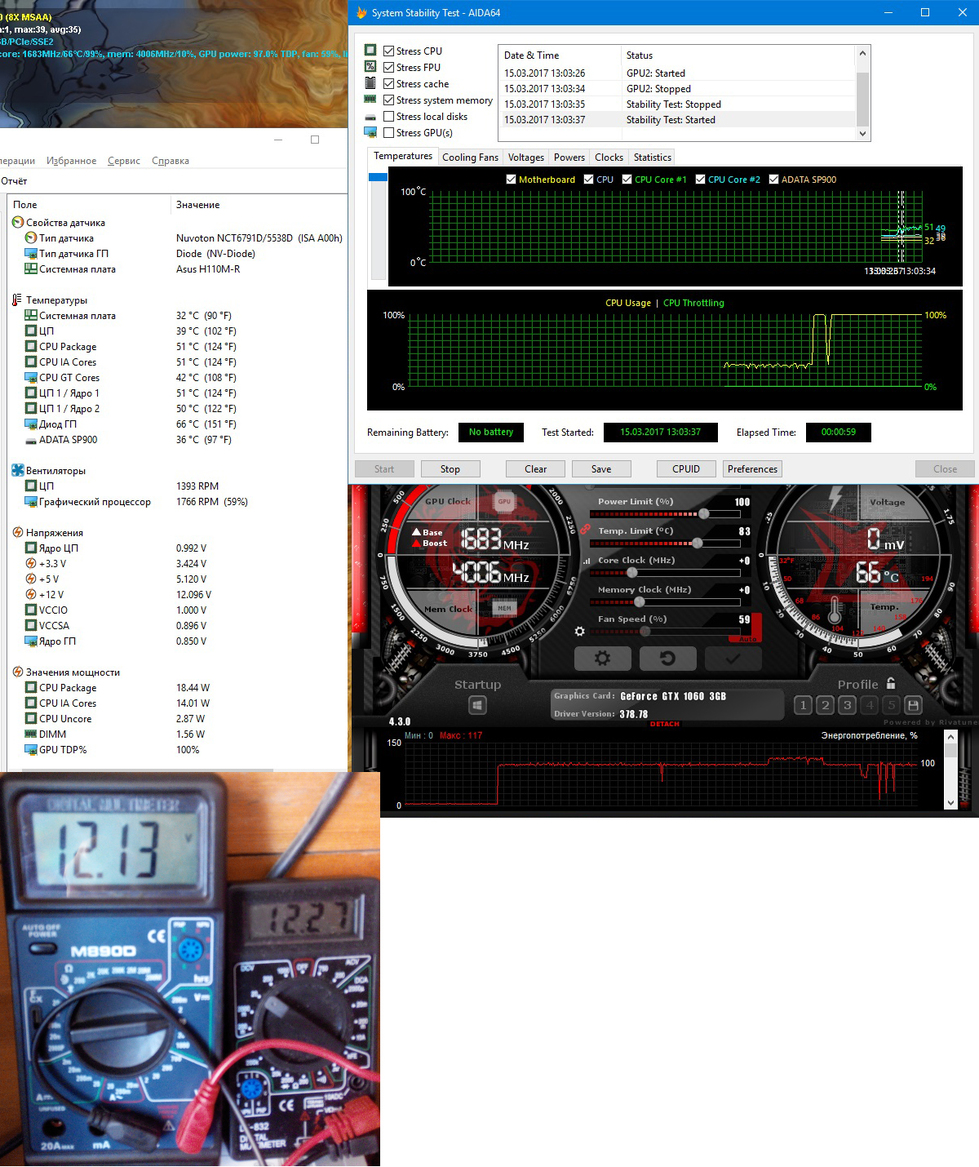Screen dimensions: 979x1167
Task: Open the Powers tab
Action: pyautogui.click(x=570, y=157)
